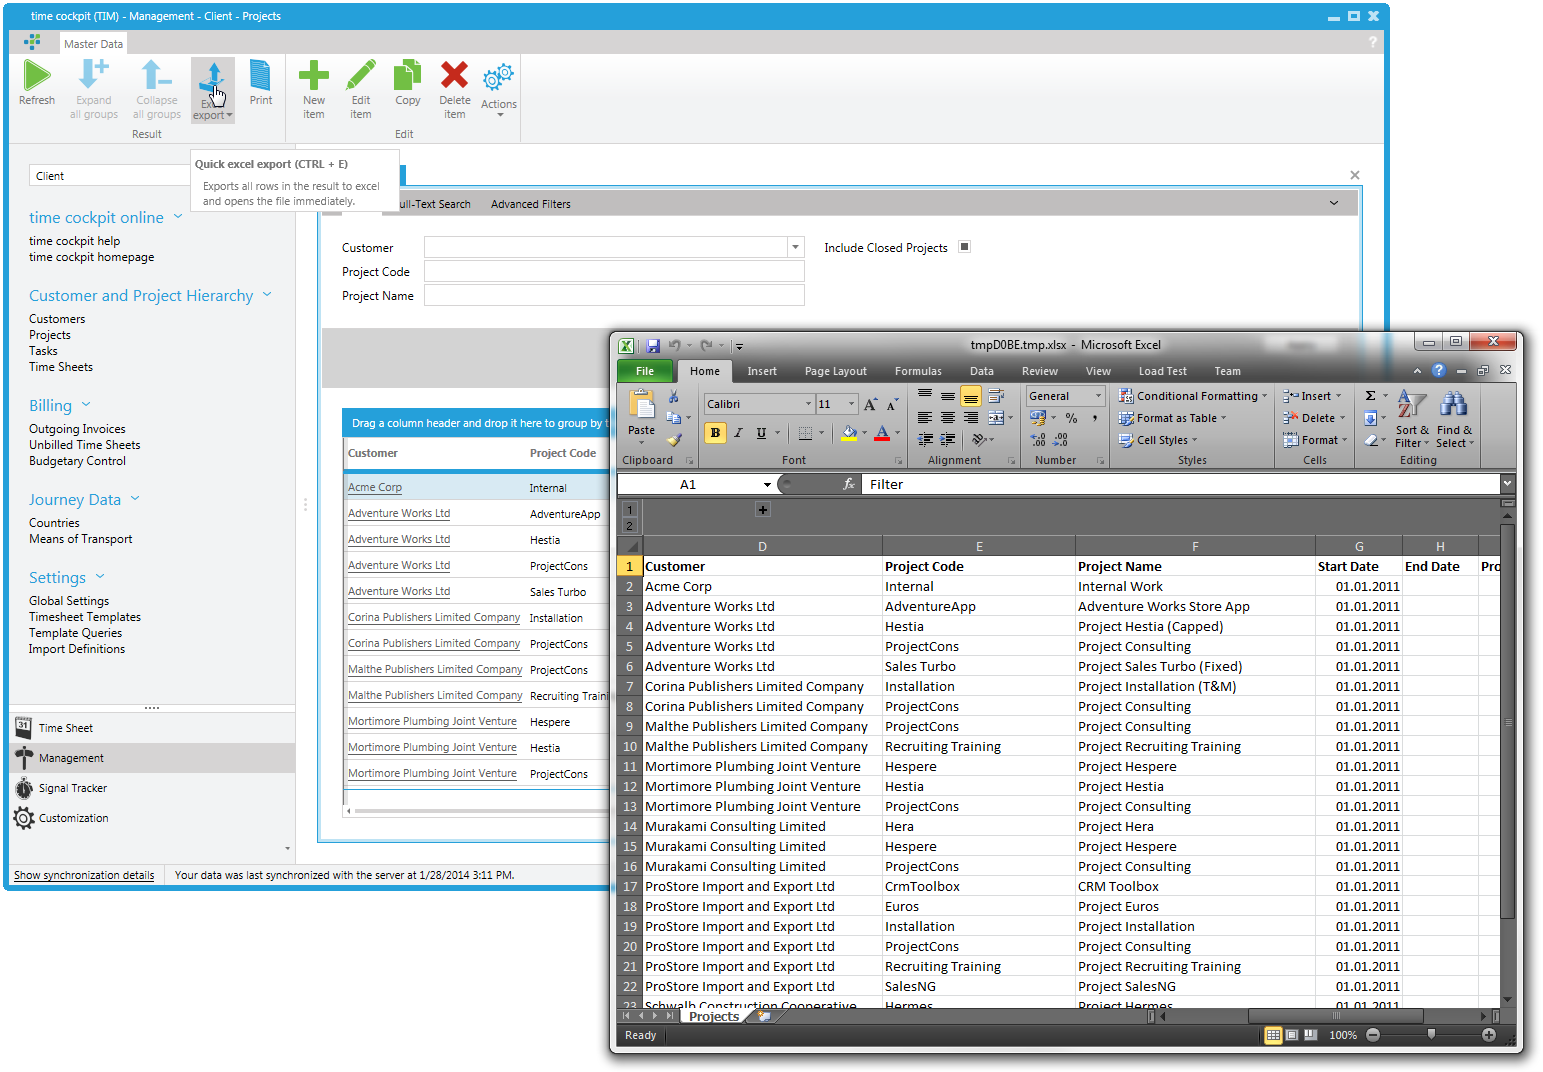Image resolution: width=1543 pixels, height=1072 pixels.
Task: Click the green plus New item icon
Action: (314, 76)
